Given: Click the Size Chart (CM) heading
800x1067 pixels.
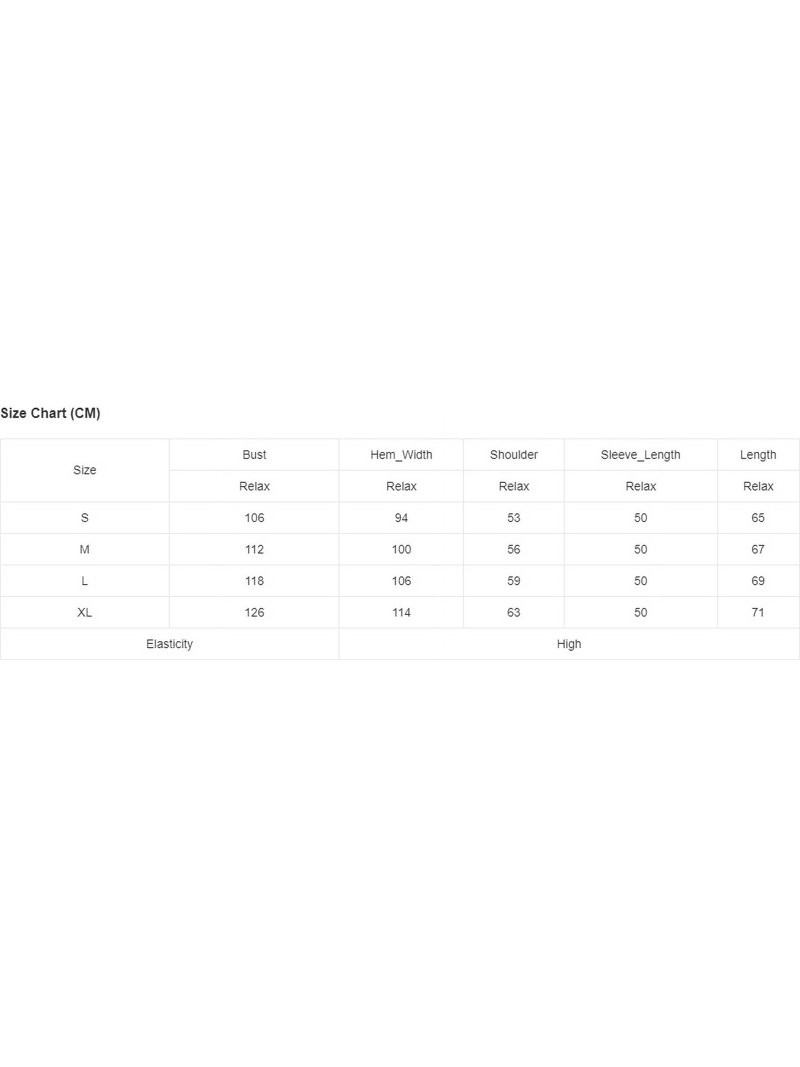Looking at the screenshot, I should 50,413.
